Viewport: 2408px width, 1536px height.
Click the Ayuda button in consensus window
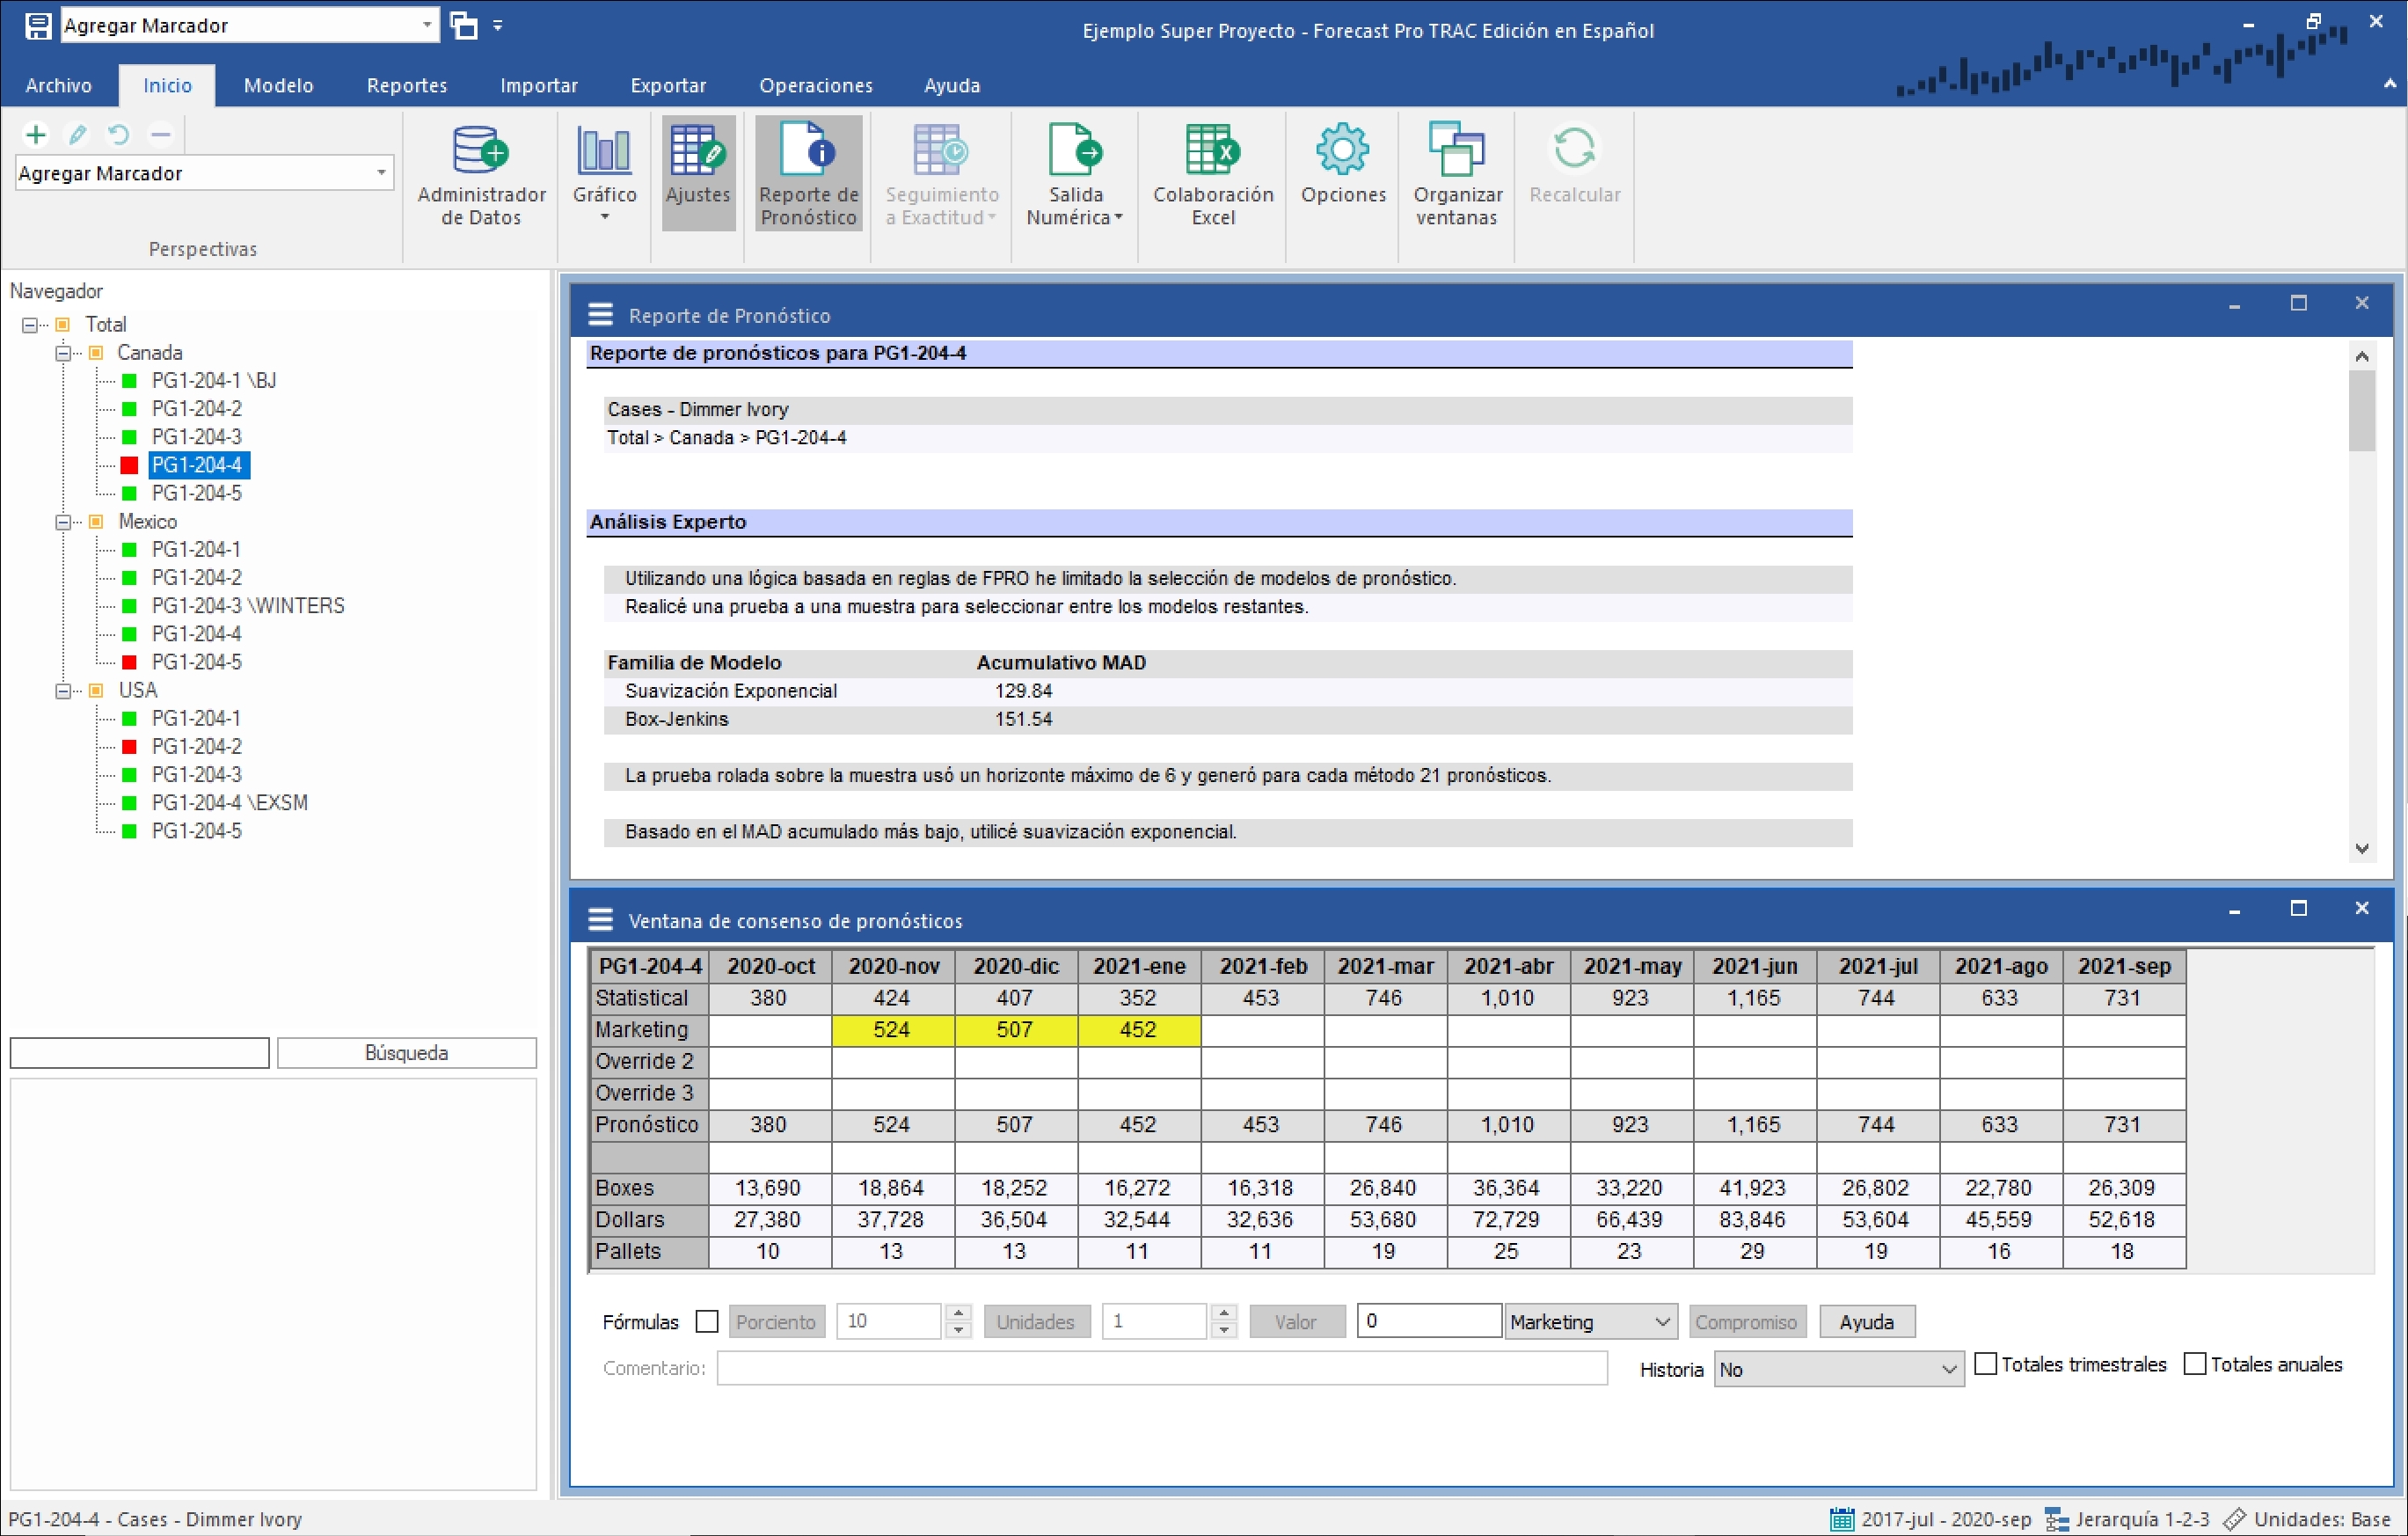point(1865,1321)
